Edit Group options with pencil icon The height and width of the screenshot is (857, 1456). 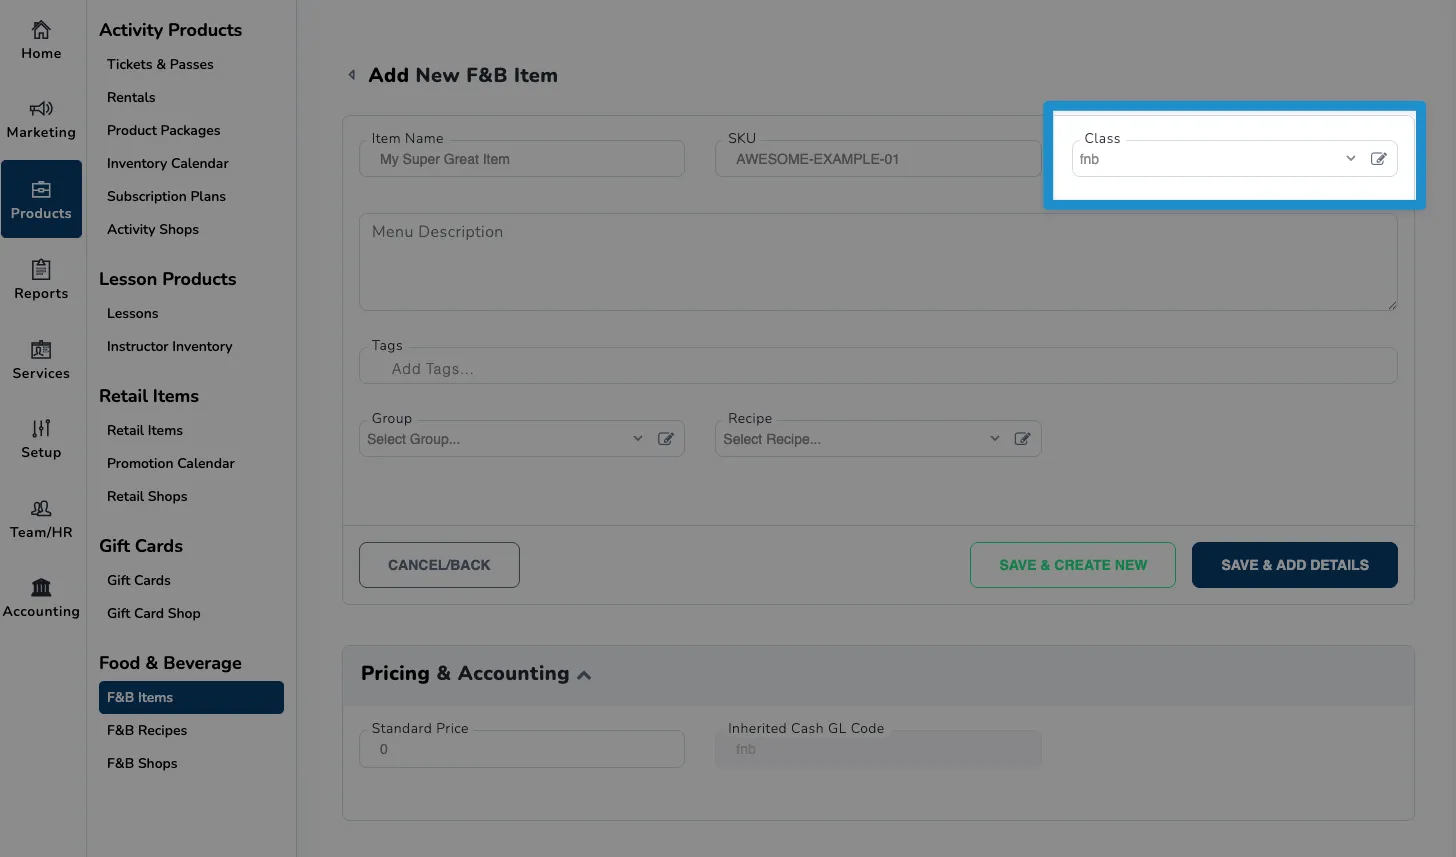click(x=665, y=439)
